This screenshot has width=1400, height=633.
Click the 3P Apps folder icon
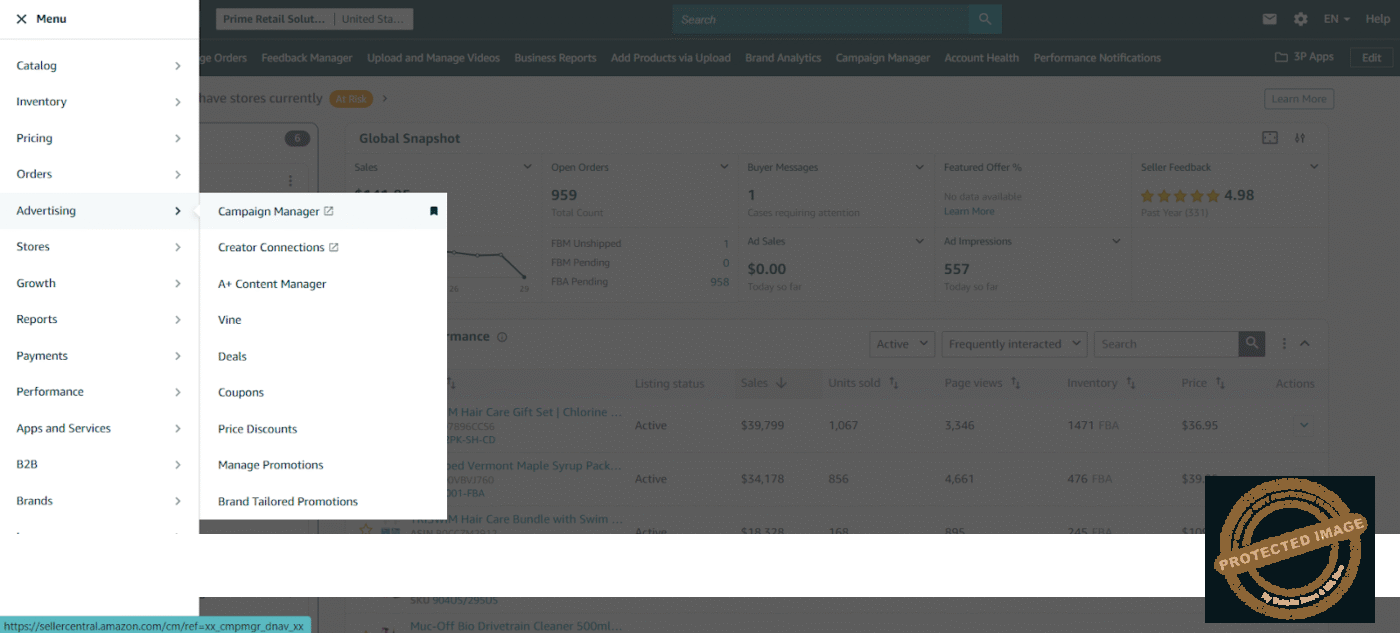[1281, 57]
